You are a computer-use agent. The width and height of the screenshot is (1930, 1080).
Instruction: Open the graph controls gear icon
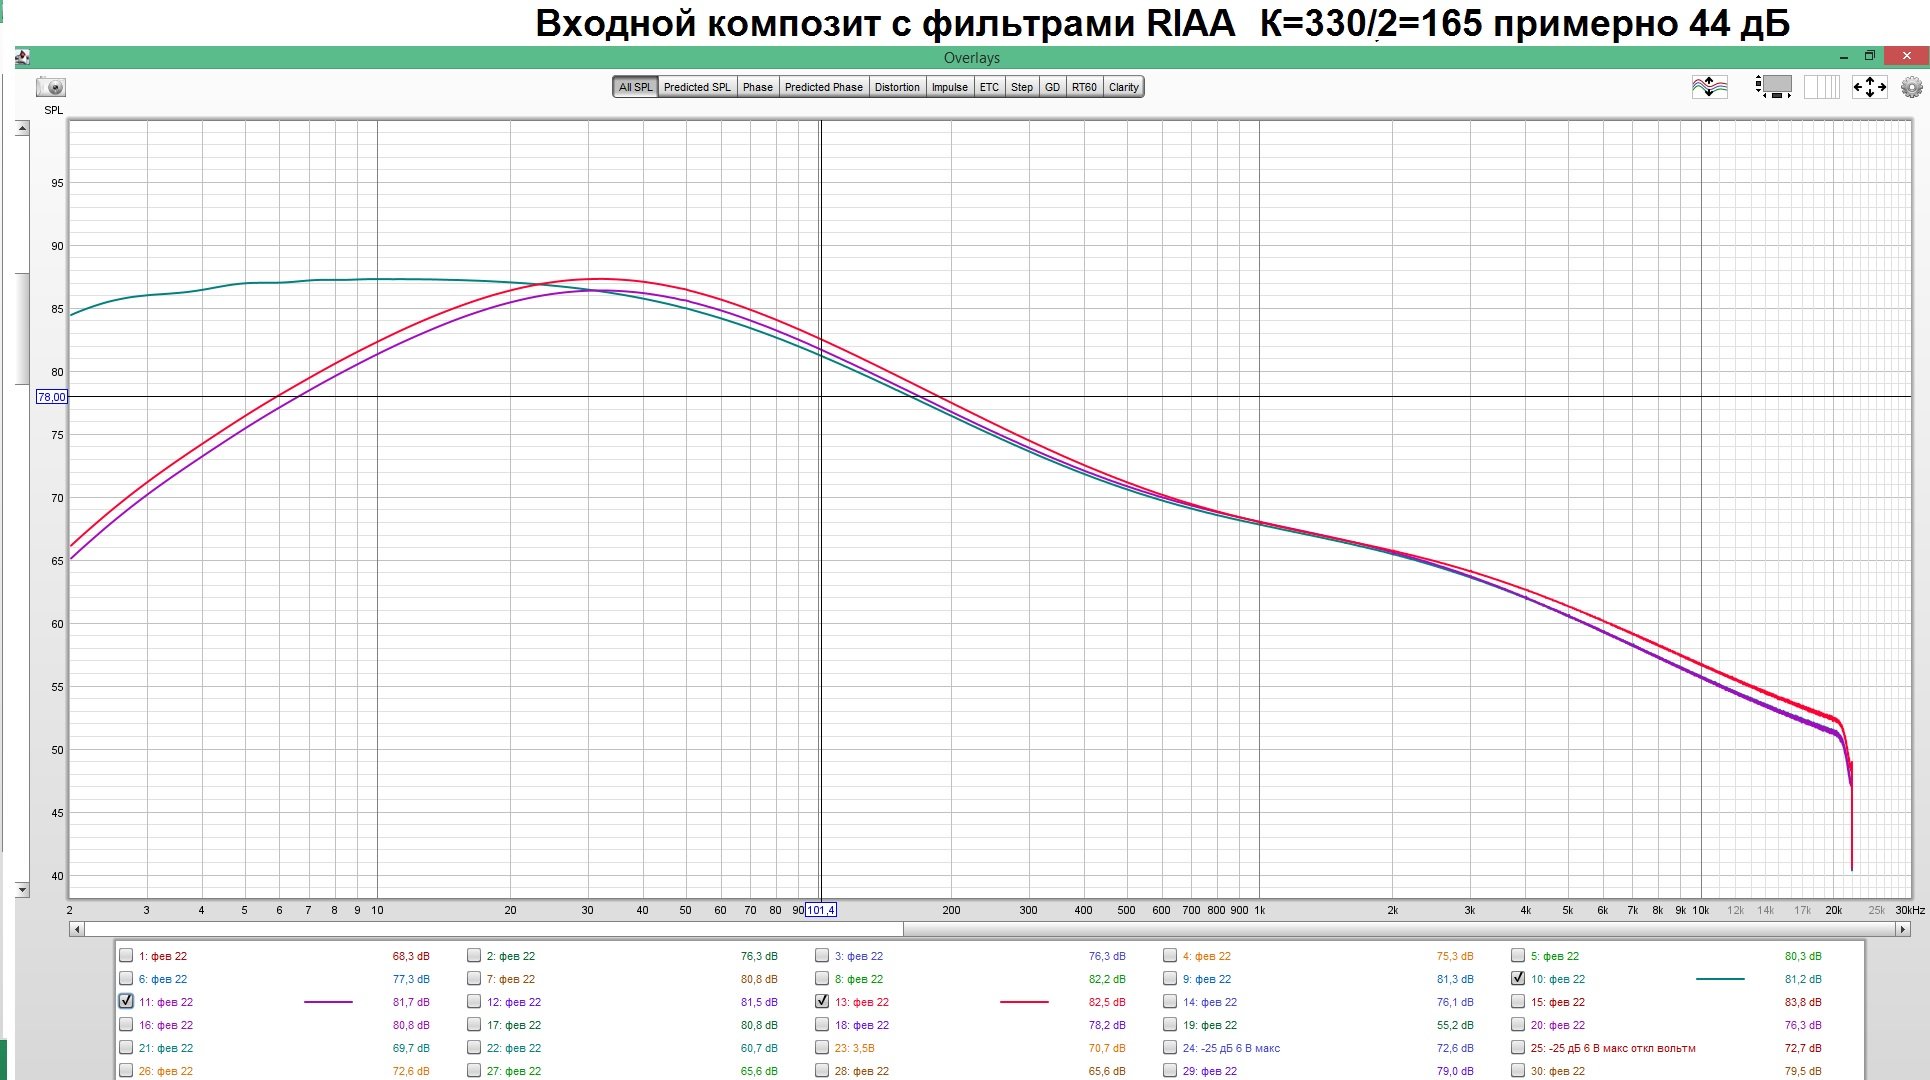[x=1911, y=87]
